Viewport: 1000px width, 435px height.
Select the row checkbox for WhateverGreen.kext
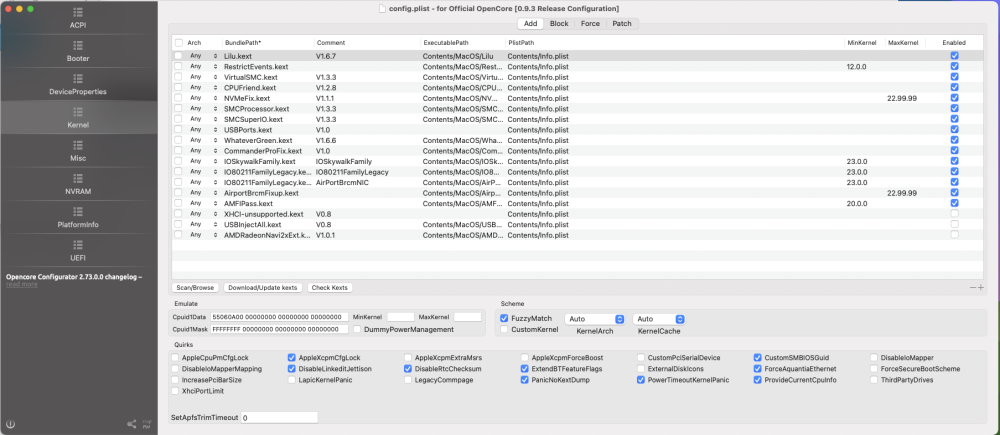[179, 140]
